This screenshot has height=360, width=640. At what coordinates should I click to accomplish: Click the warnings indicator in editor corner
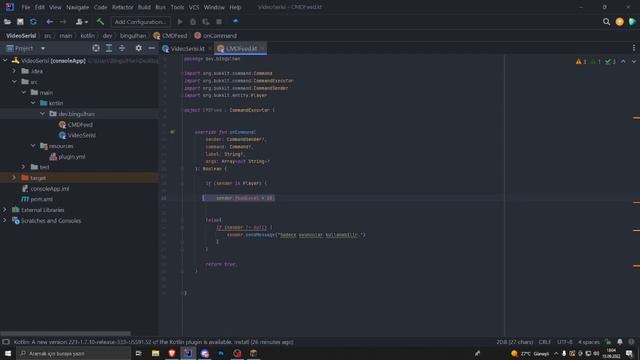(x=581, y=62)
